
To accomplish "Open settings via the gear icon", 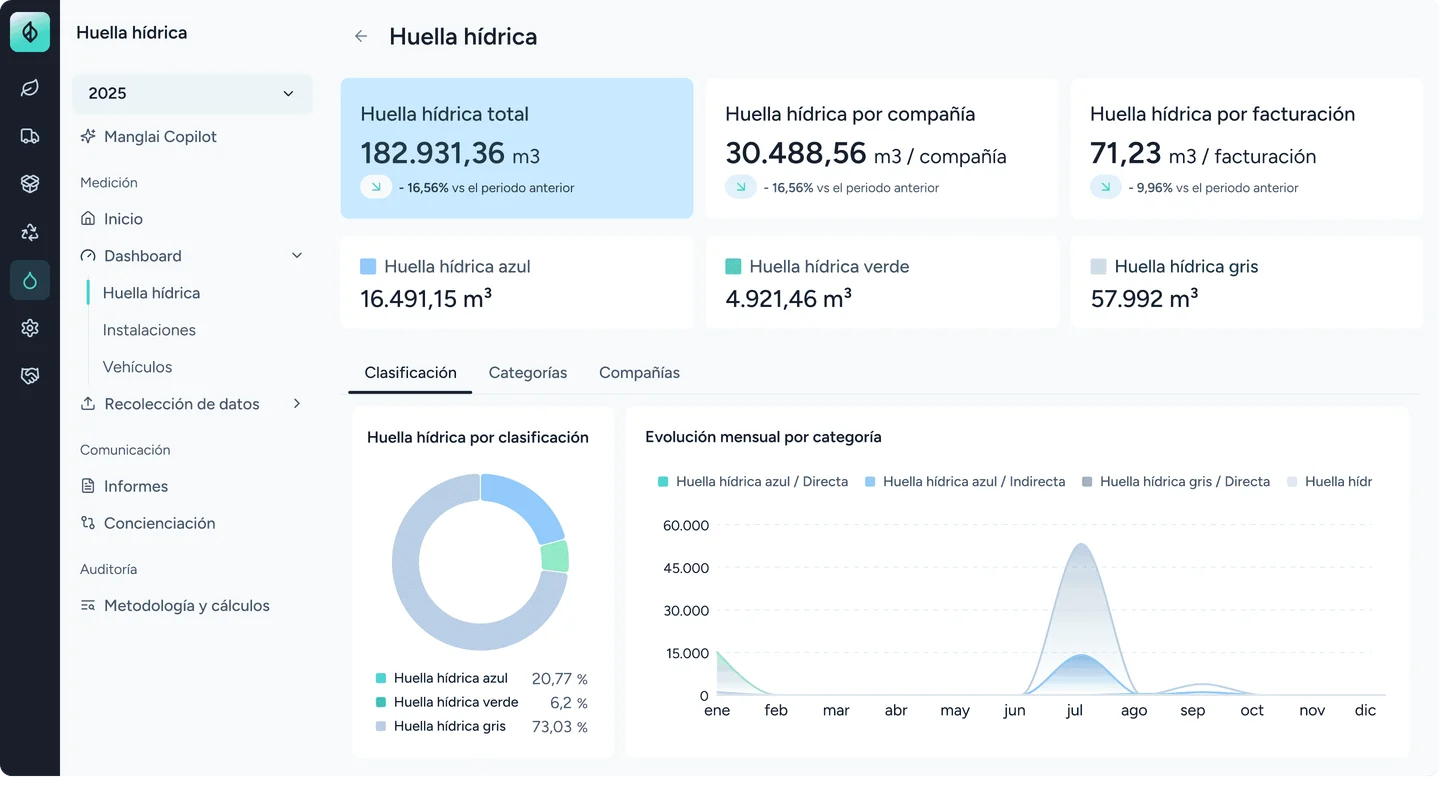I will coord(30,328).
